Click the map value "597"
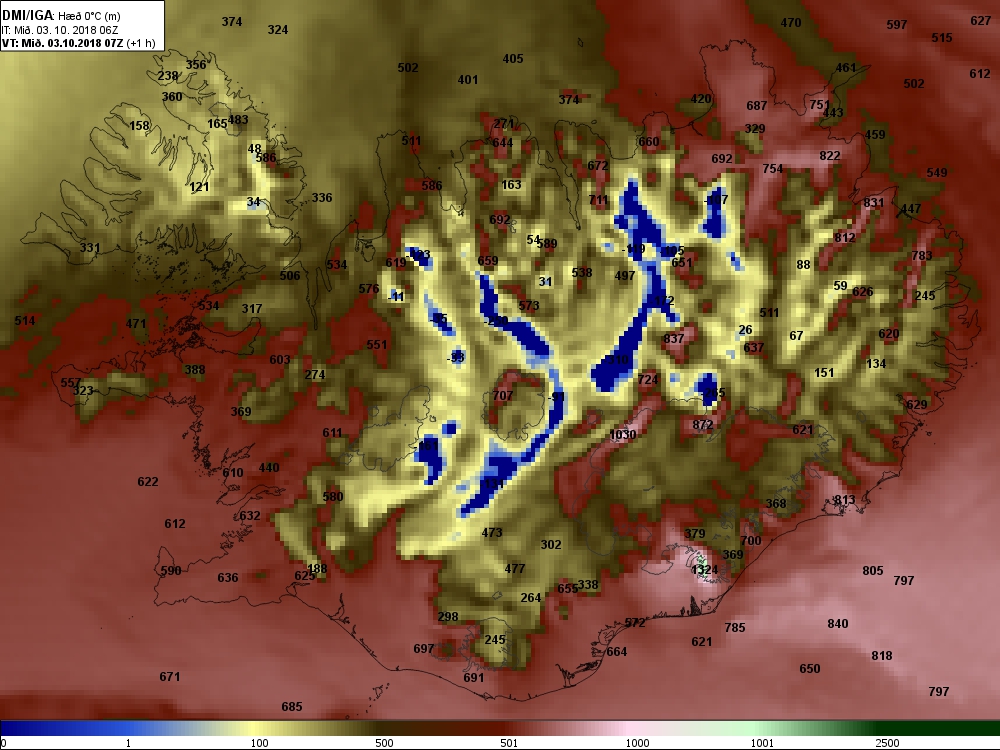This screenshot has height=750, width=1000. click(897, 25)
